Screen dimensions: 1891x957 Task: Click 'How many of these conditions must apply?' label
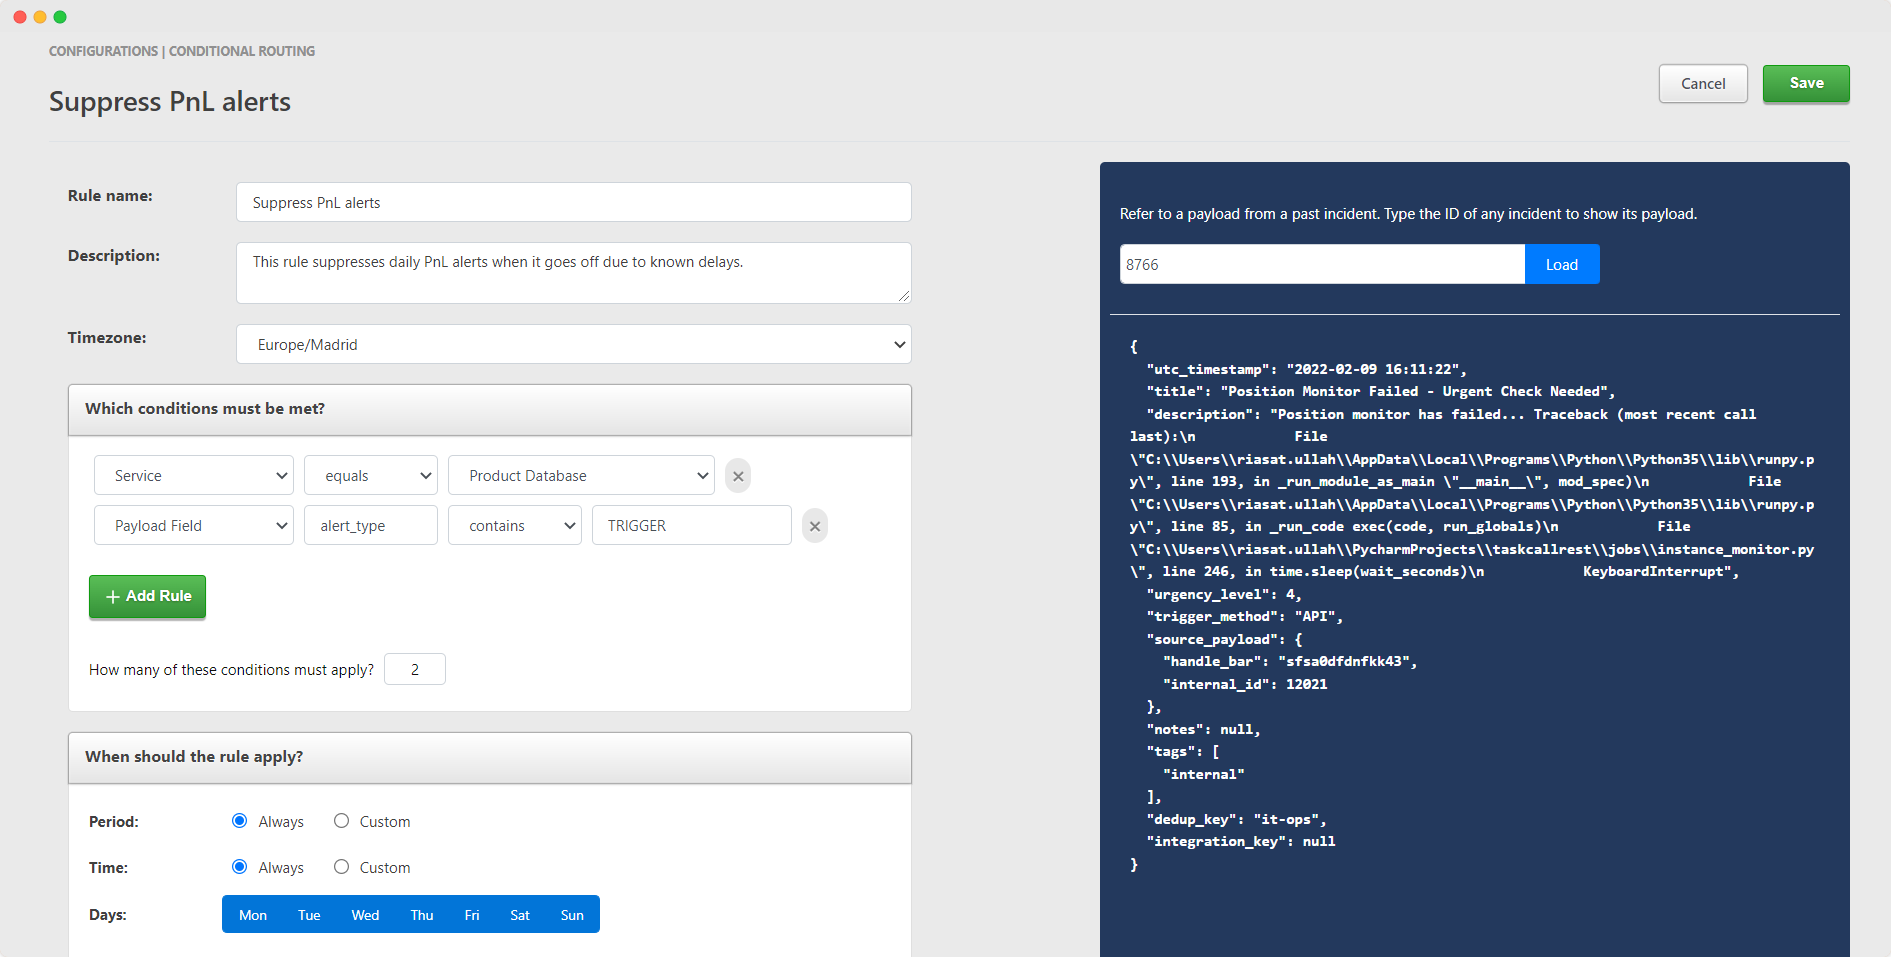pyautogui.click(x=231, y=670)
